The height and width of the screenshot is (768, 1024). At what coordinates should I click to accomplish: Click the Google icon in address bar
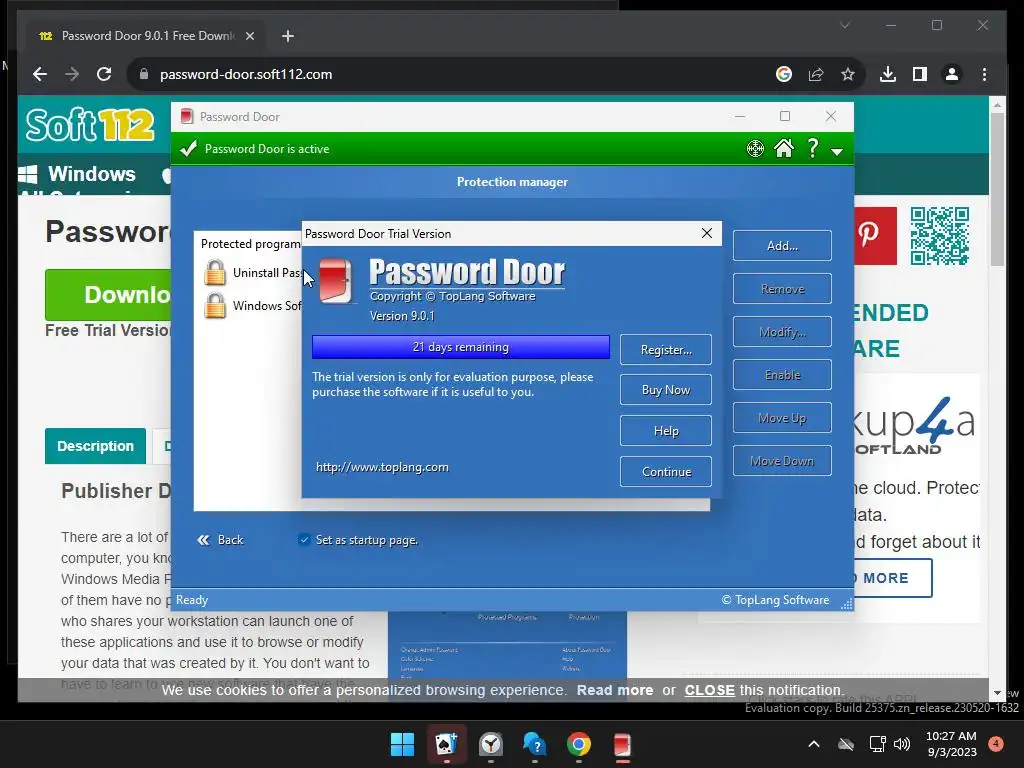click(x=784, y=74)
